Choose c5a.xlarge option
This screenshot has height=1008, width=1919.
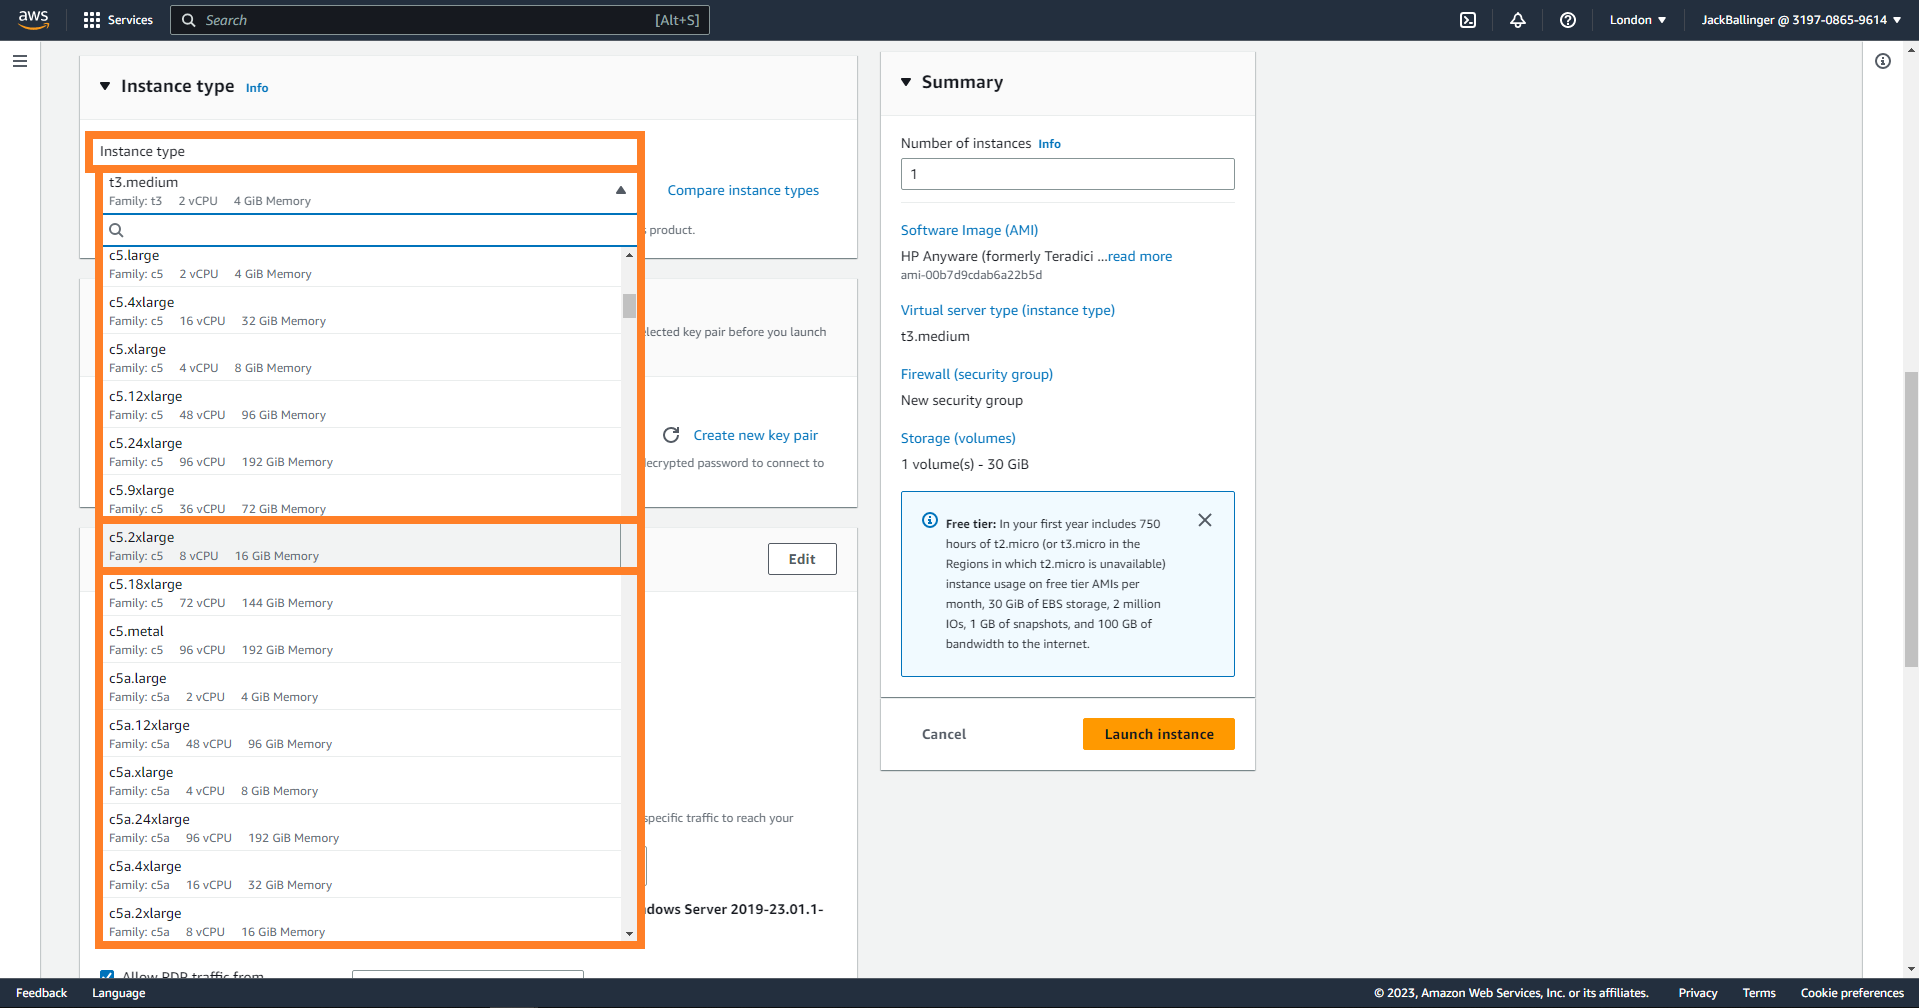tap(362, 781)
